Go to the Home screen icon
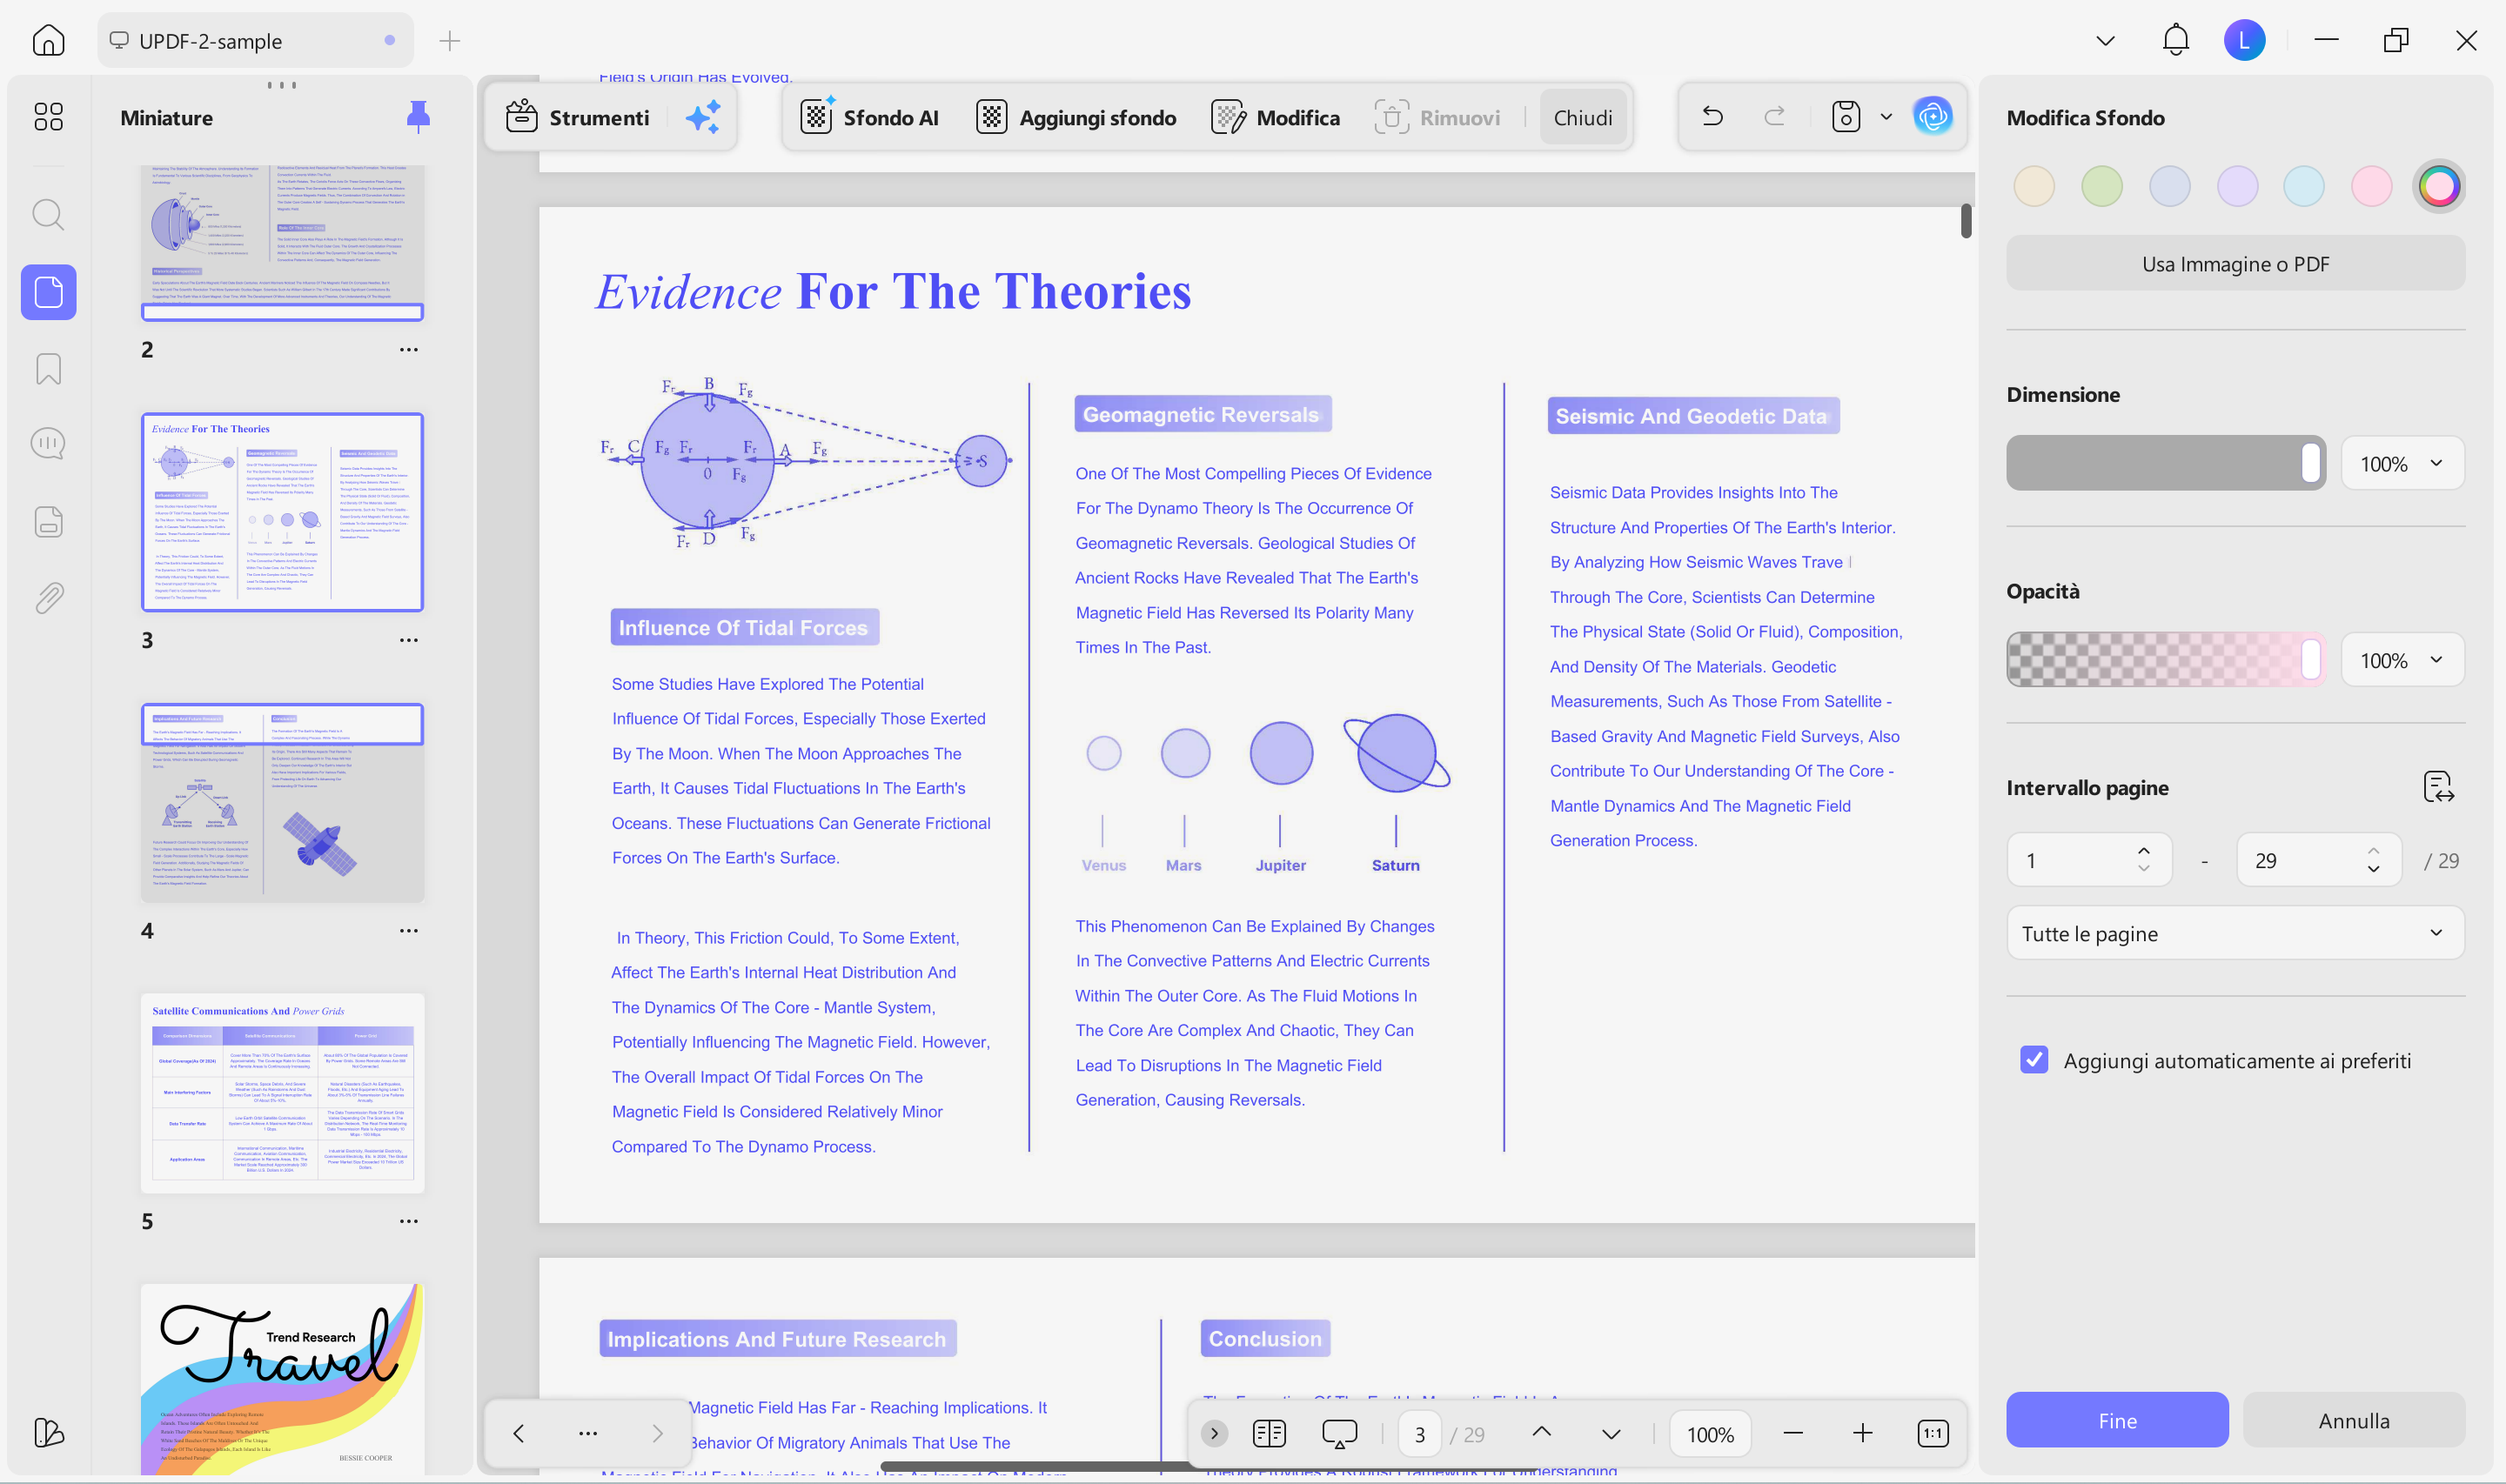 pos(48,41)
